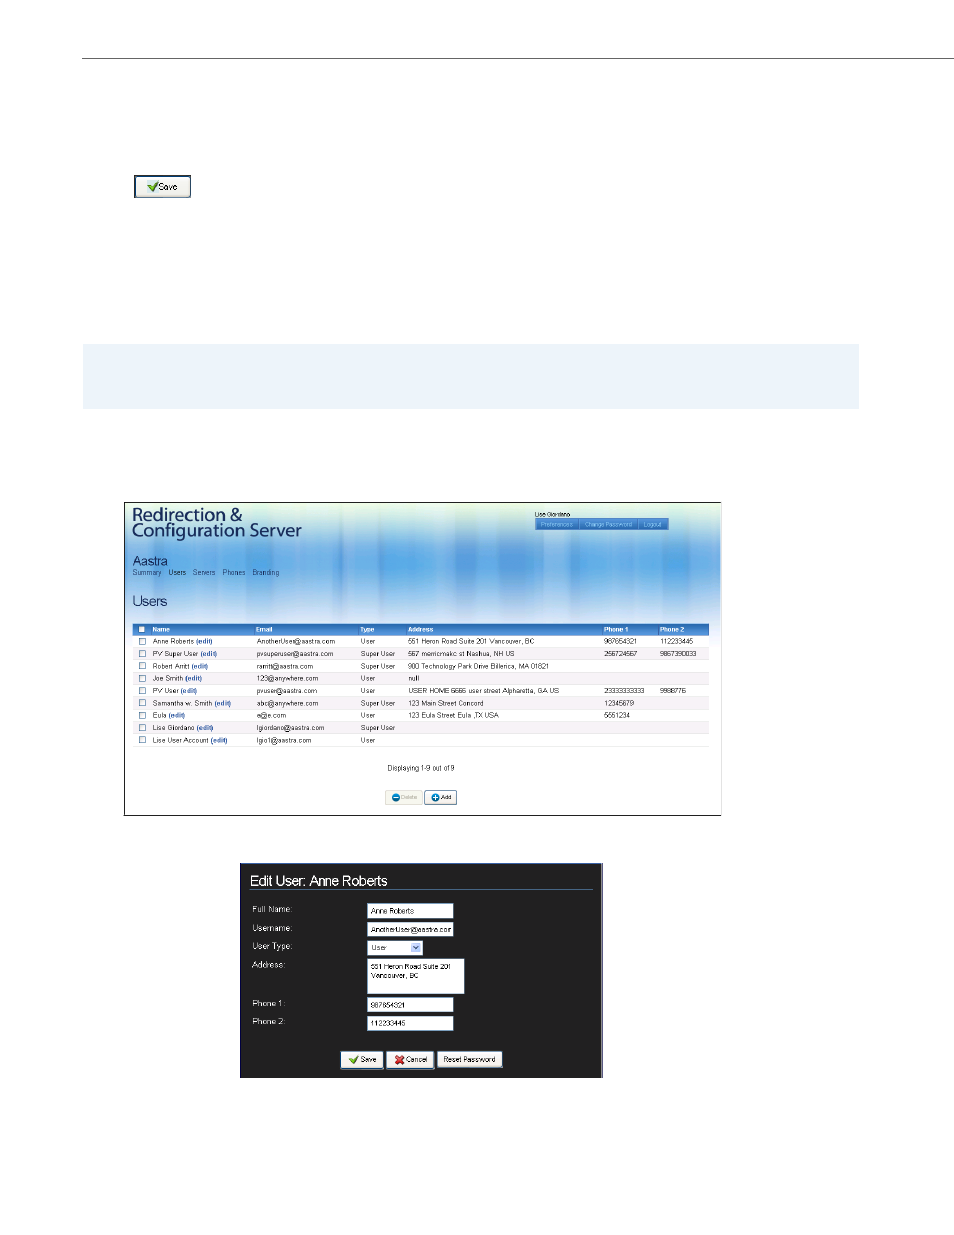Open the User Type dropdown
Viewport: 954px width, 1235px height.
395,948
